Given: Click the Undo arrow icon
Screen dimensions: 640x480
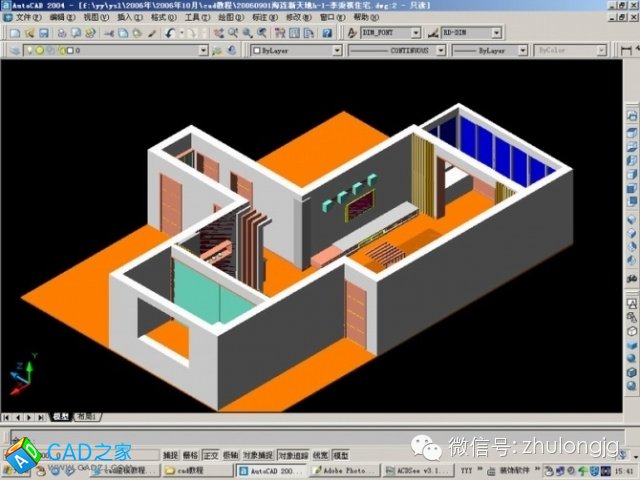Looking at the screenshot, I should [x=171, y=33].
